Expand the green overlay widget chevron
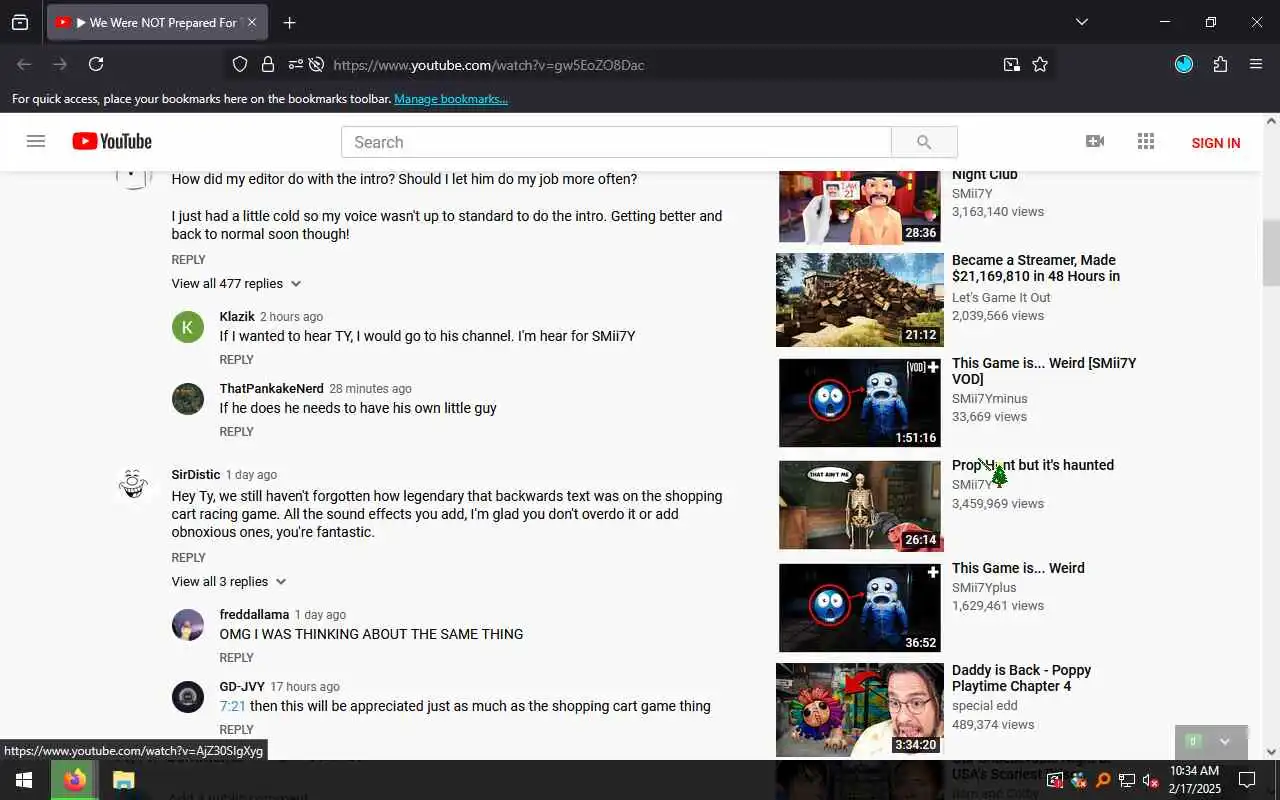 pyautogui.click(x=1224, y=742)
